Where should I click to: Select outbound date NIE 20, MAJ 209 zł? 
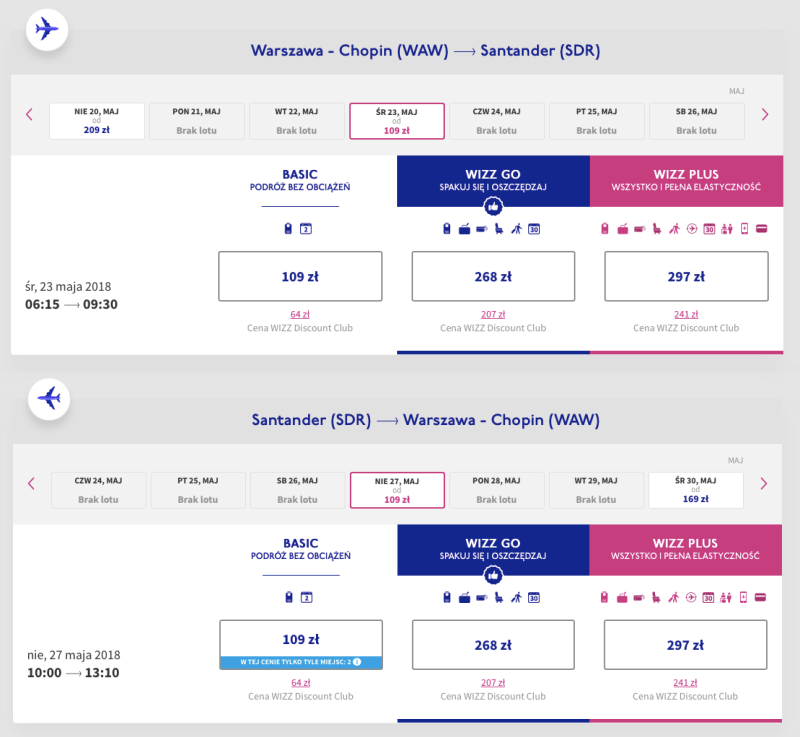[x=97, y=121]
